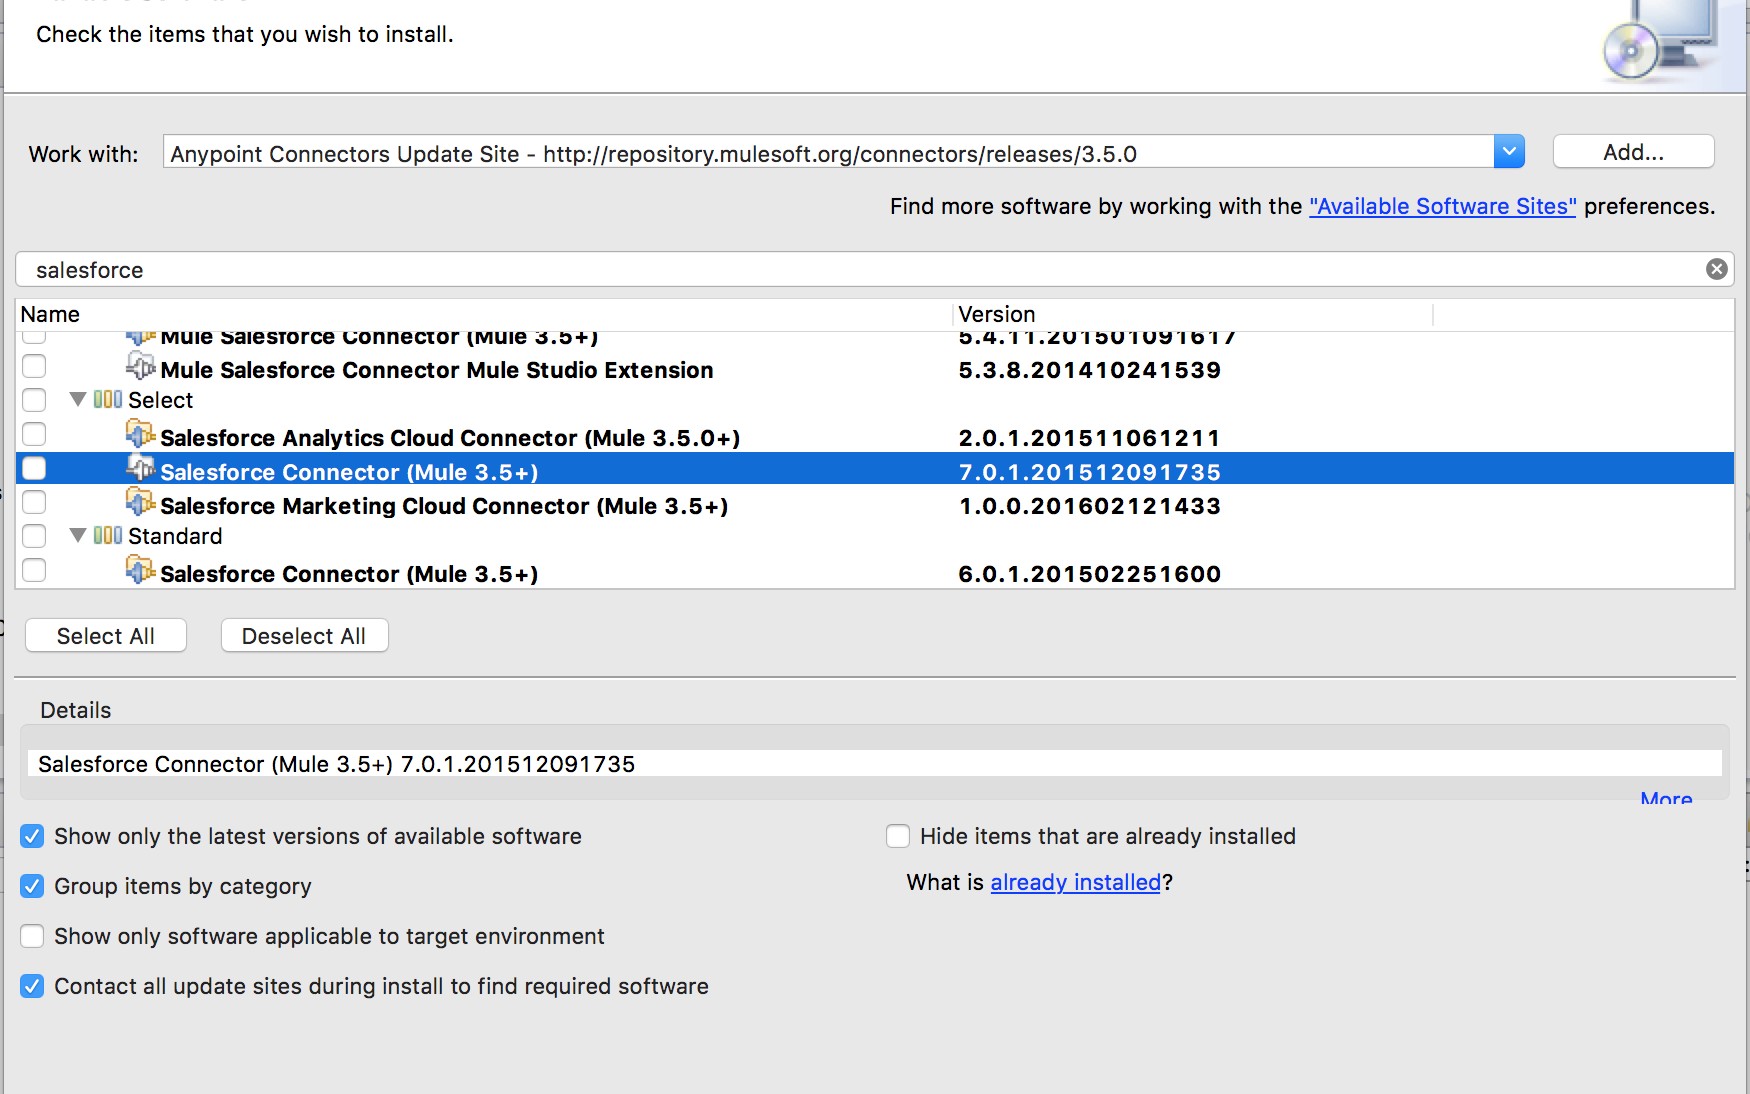Screen dimensions: 1750x1094
Task: Click the Salesforce Analytics Cloud Connector icon
Action: [140, 435]
